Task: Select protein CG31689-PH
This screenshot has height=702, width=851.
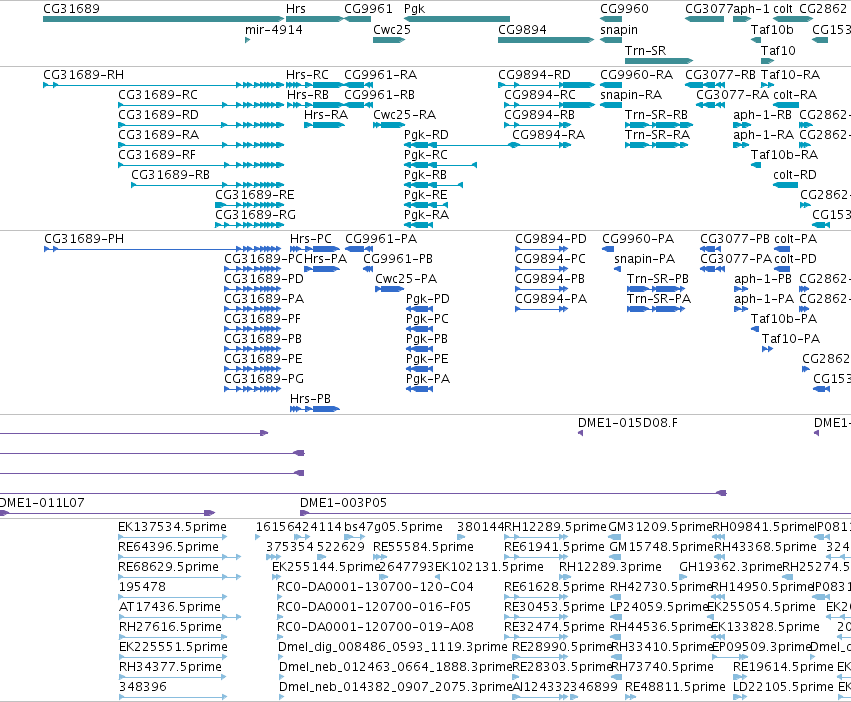Action: click(x=163, y=249)
